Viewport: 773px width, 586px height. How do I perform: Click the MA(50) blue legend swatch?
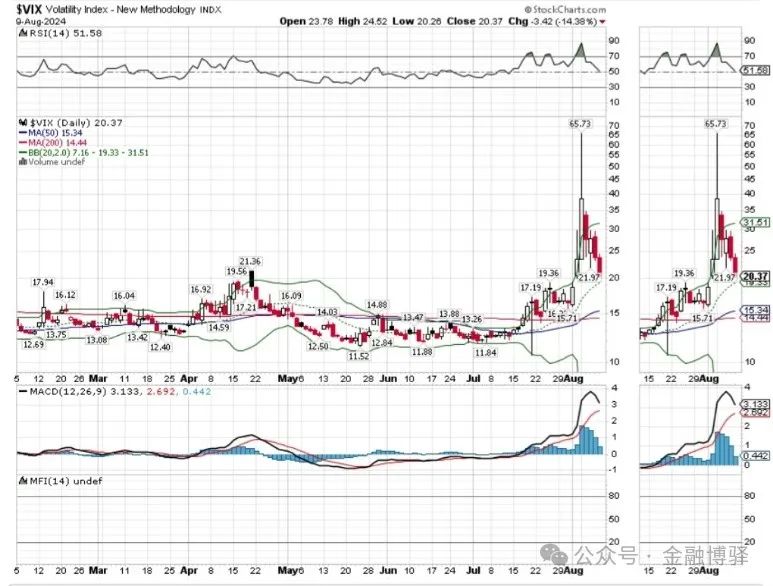23,133
